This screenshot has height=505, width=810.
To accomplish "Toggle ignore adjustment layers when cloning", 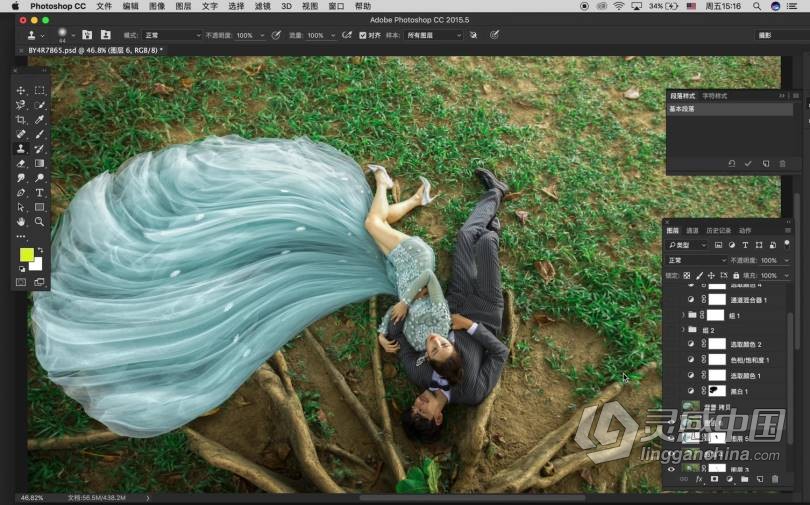I will 473,35.
